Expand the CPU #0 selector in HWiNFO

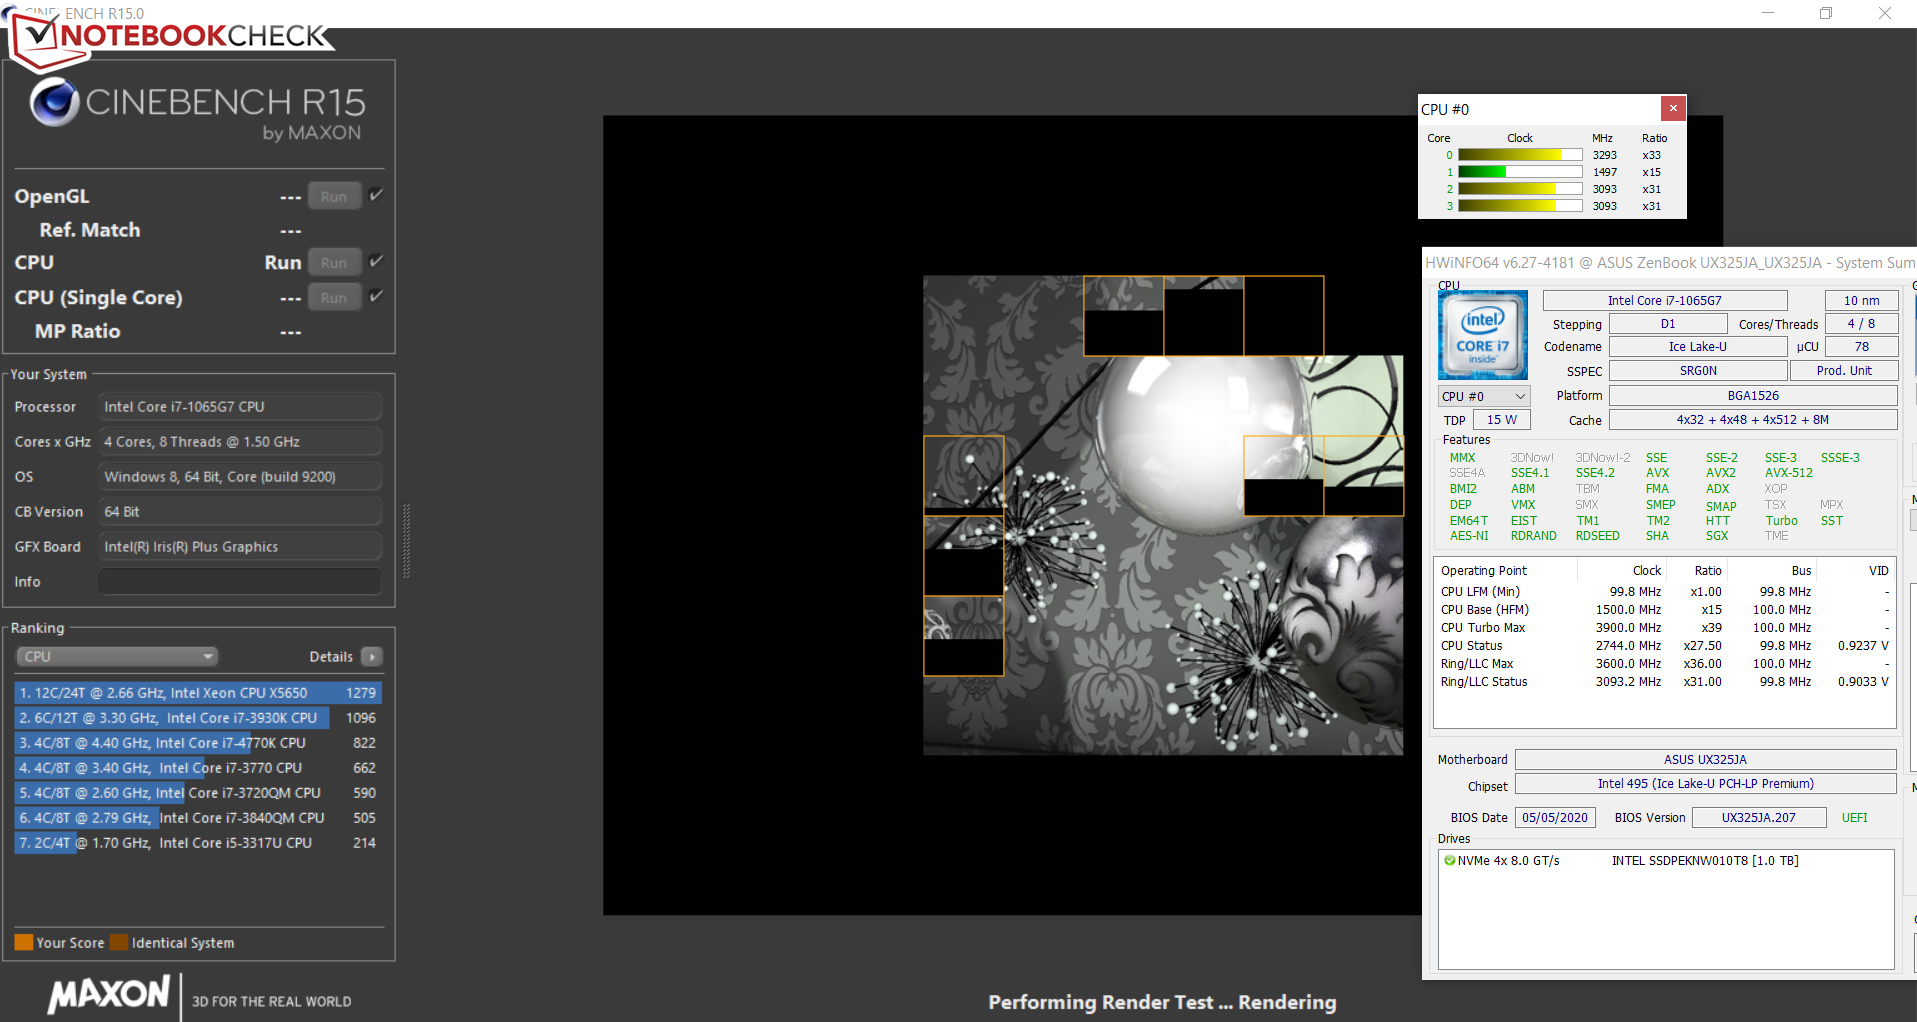pos(1483,397)
